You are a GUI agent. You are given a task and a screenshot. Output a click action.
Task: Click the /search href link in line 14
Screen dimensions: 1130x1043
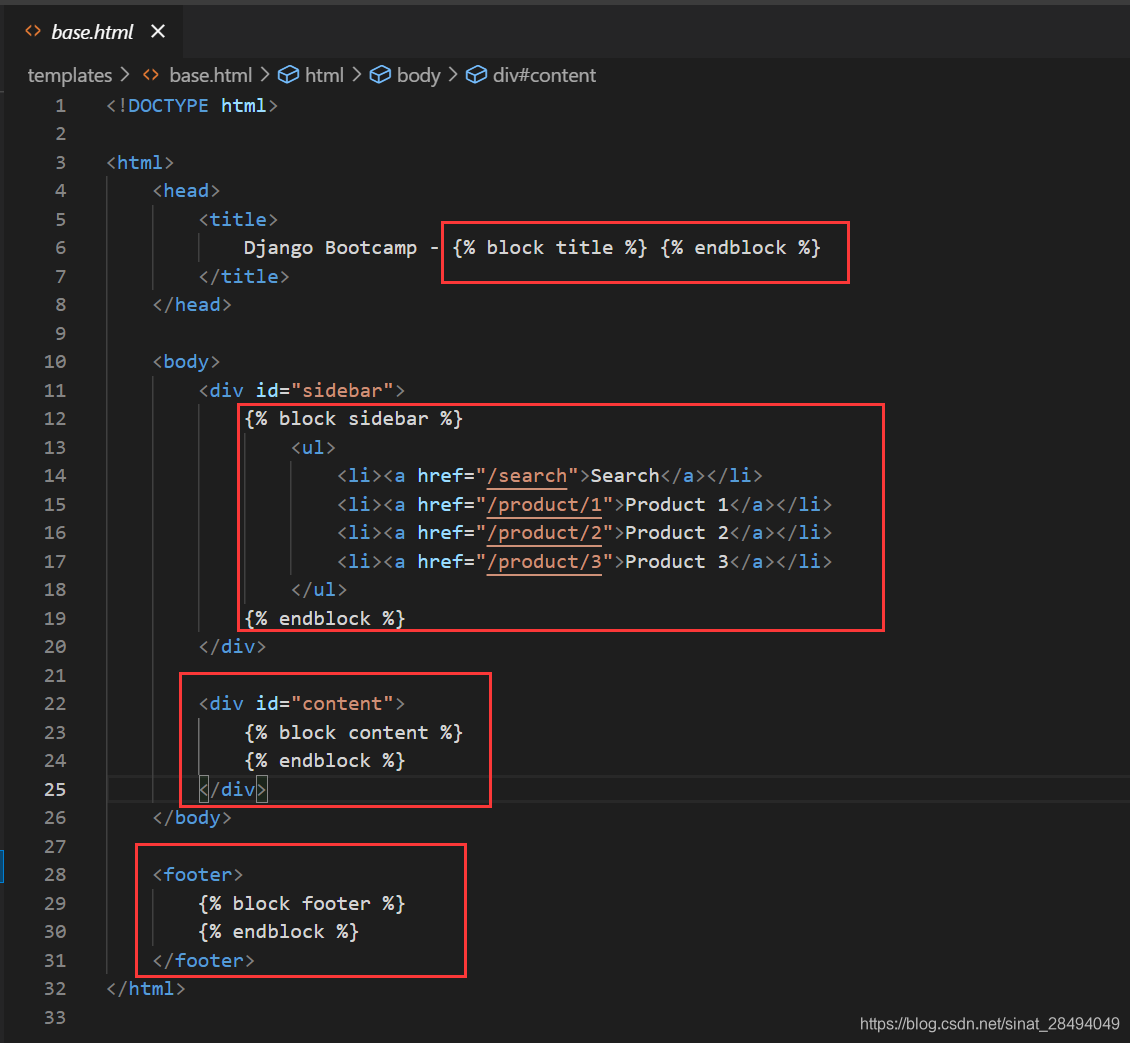[527, 475]
